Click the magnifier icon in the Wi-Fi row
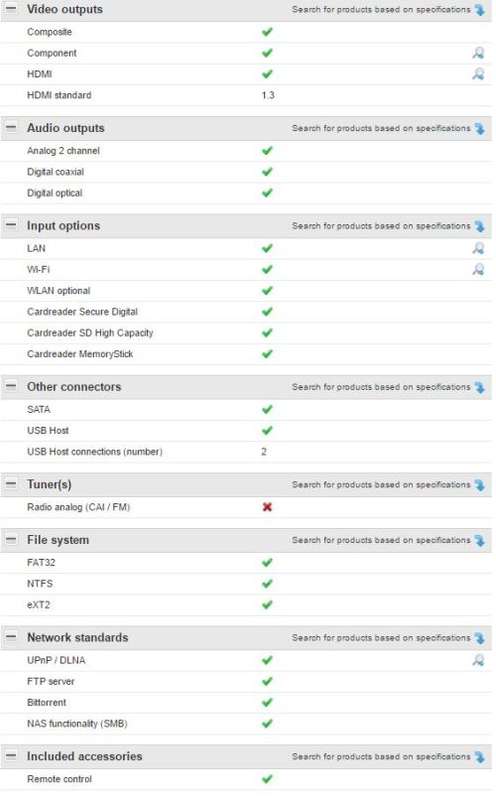 click(478, 269)
